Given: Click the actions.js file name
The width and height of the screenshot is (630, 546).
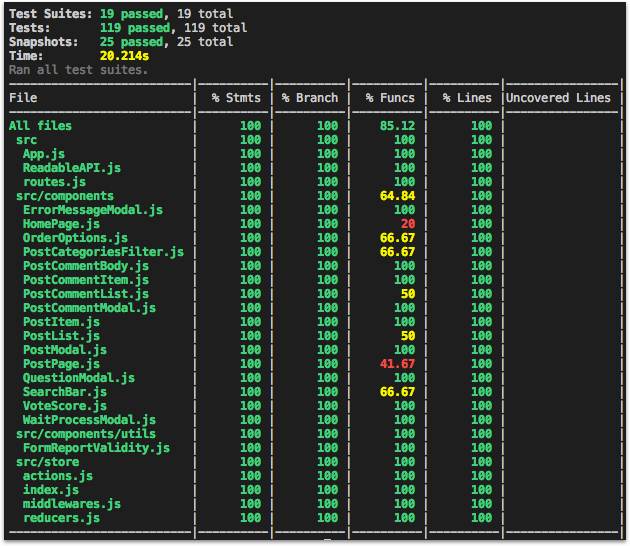Looking at the screenshot, I should pos(58,476).
